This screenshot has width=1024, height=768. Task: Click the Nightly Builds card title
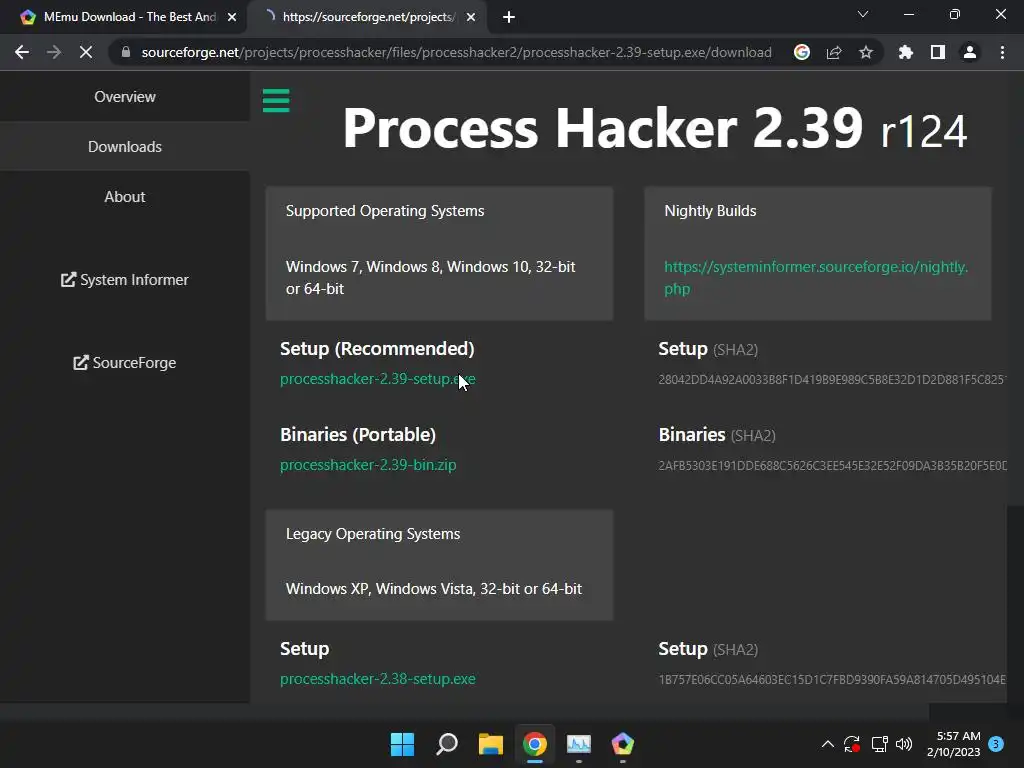(x=710, y=211)
